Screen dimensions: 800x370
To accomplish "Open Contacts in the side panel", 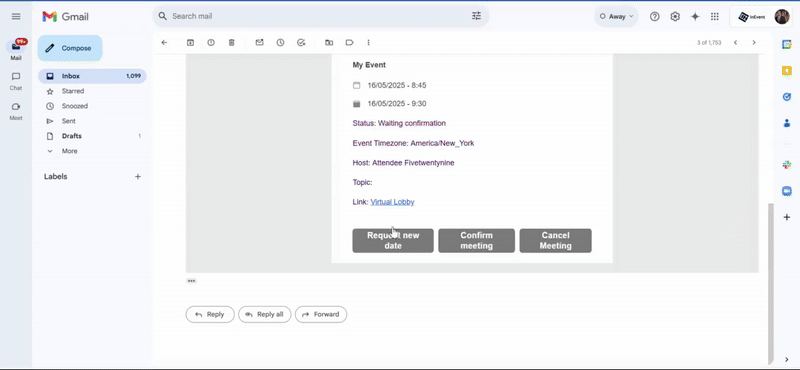I will tap(787, 123).
